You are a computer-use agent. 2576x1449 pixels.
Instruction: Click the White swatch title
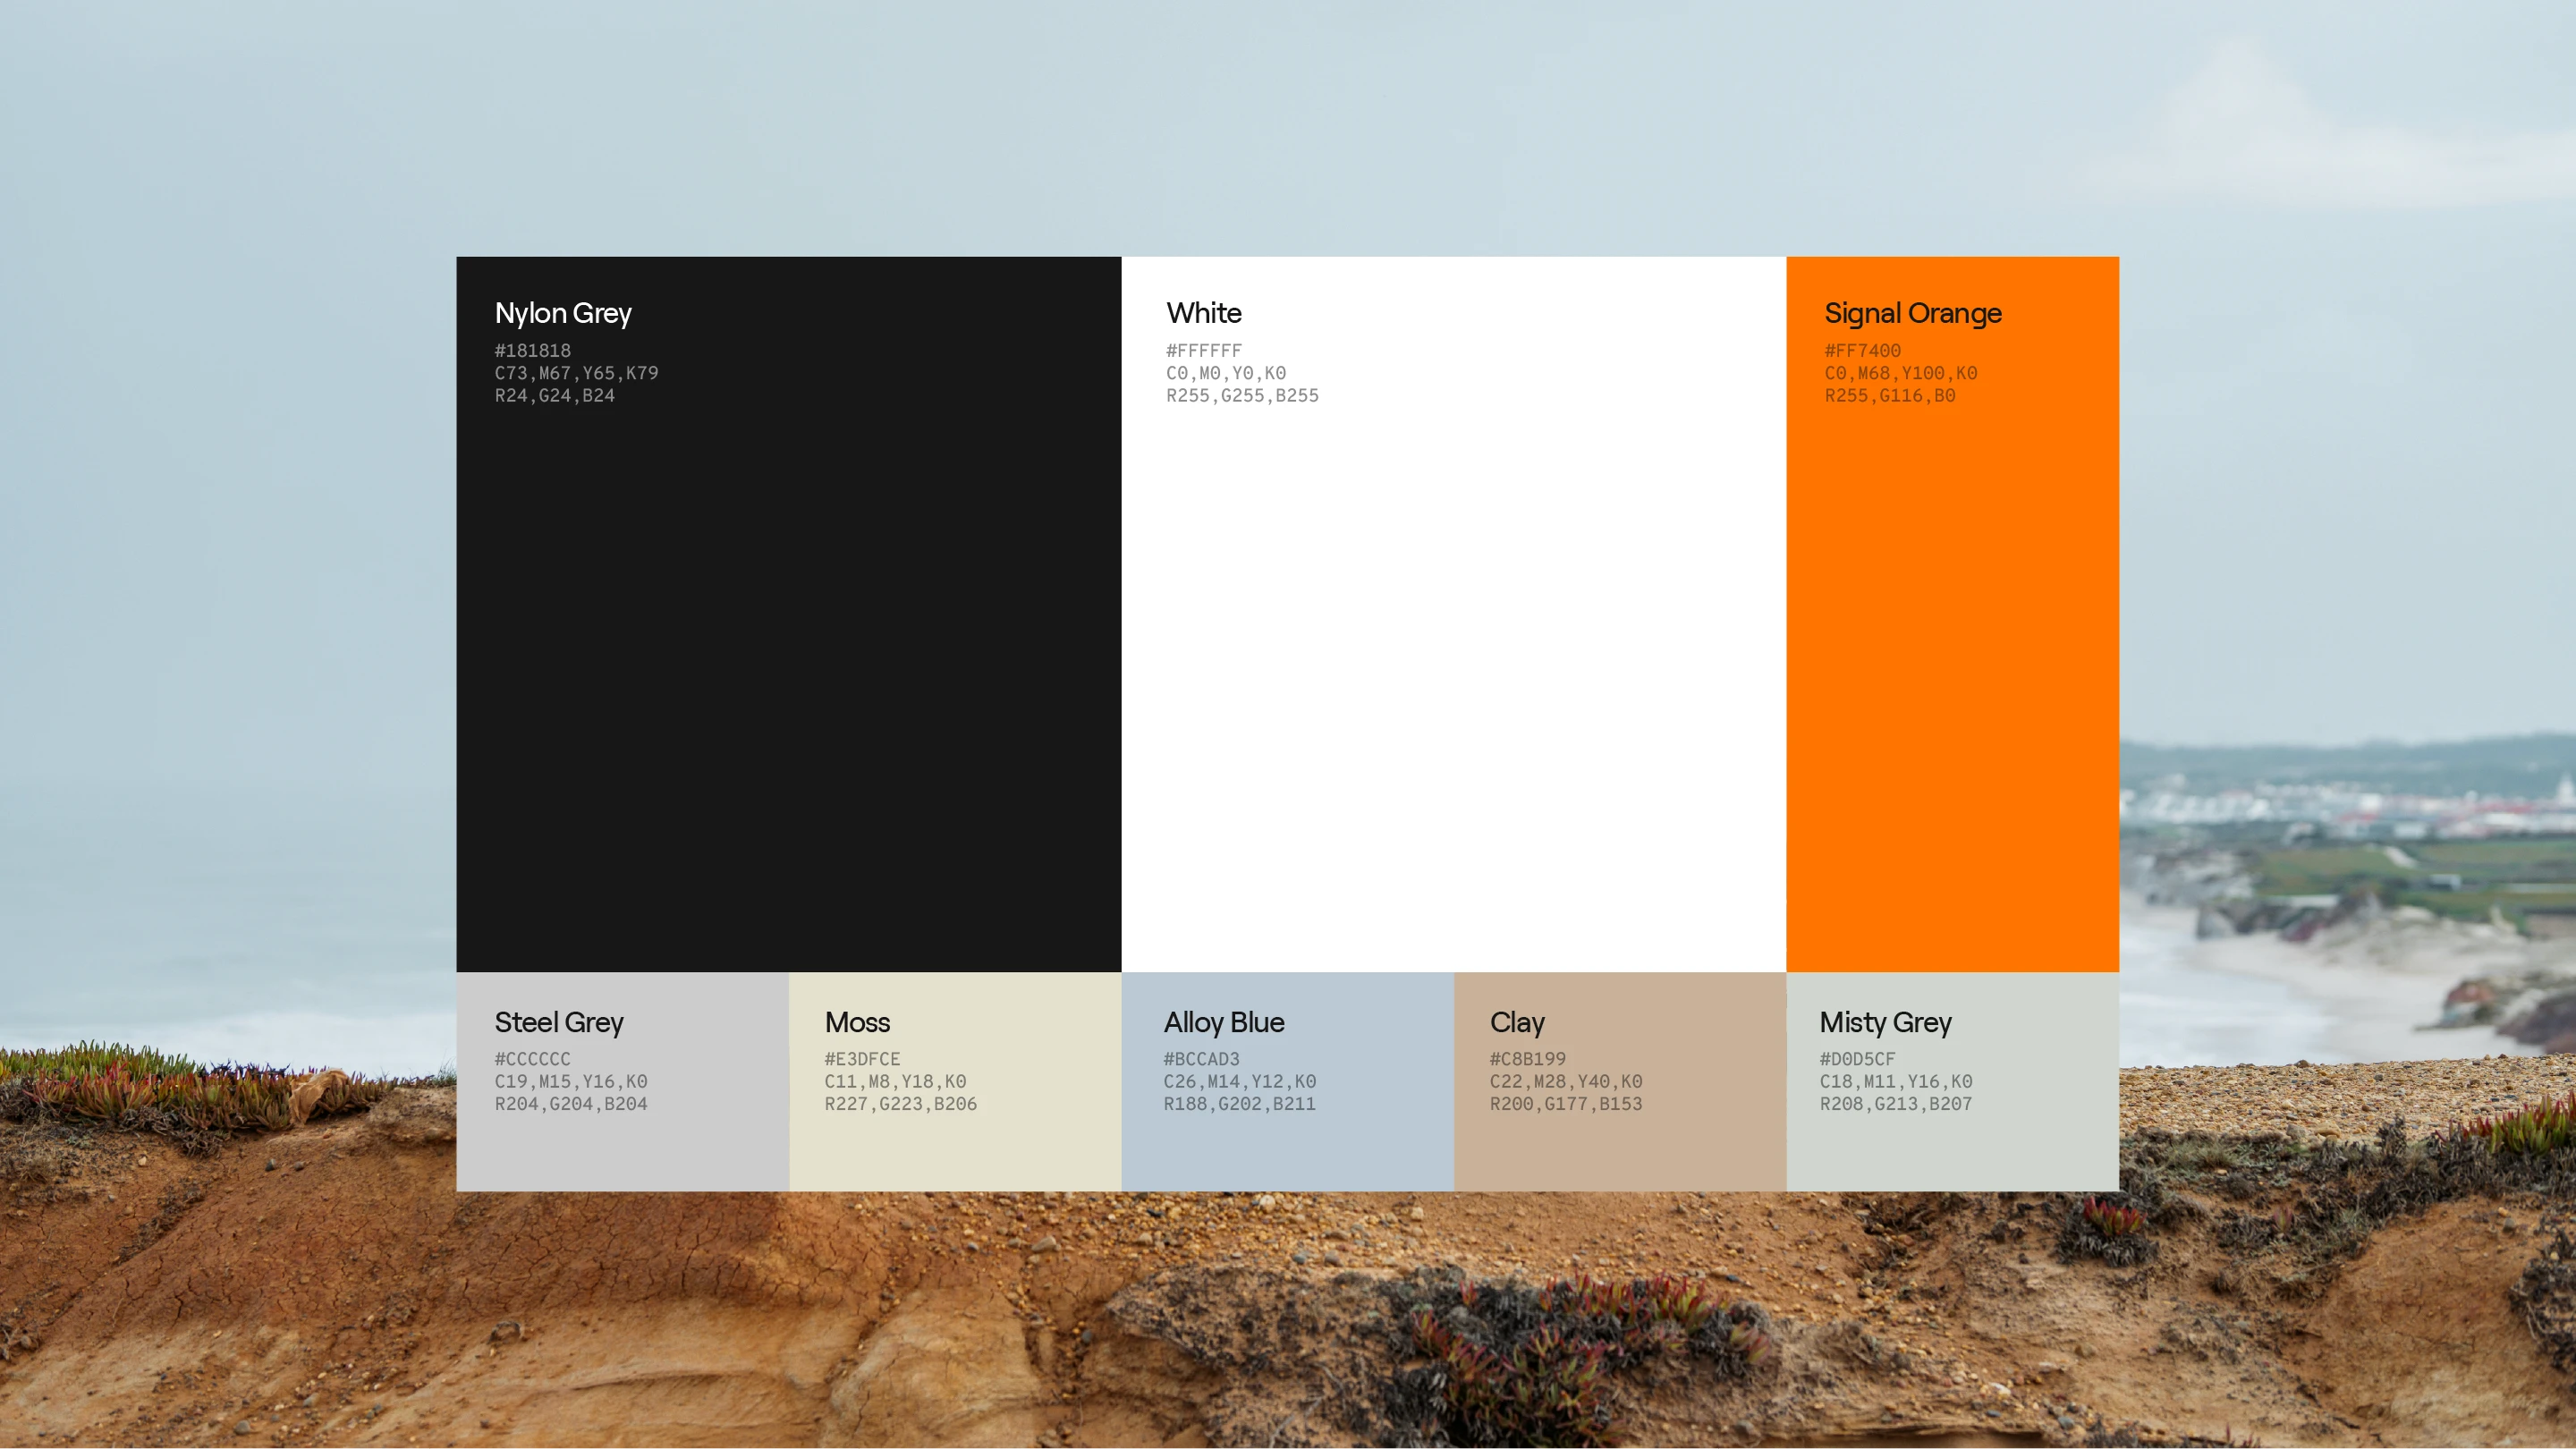[x=1203, y=313]
